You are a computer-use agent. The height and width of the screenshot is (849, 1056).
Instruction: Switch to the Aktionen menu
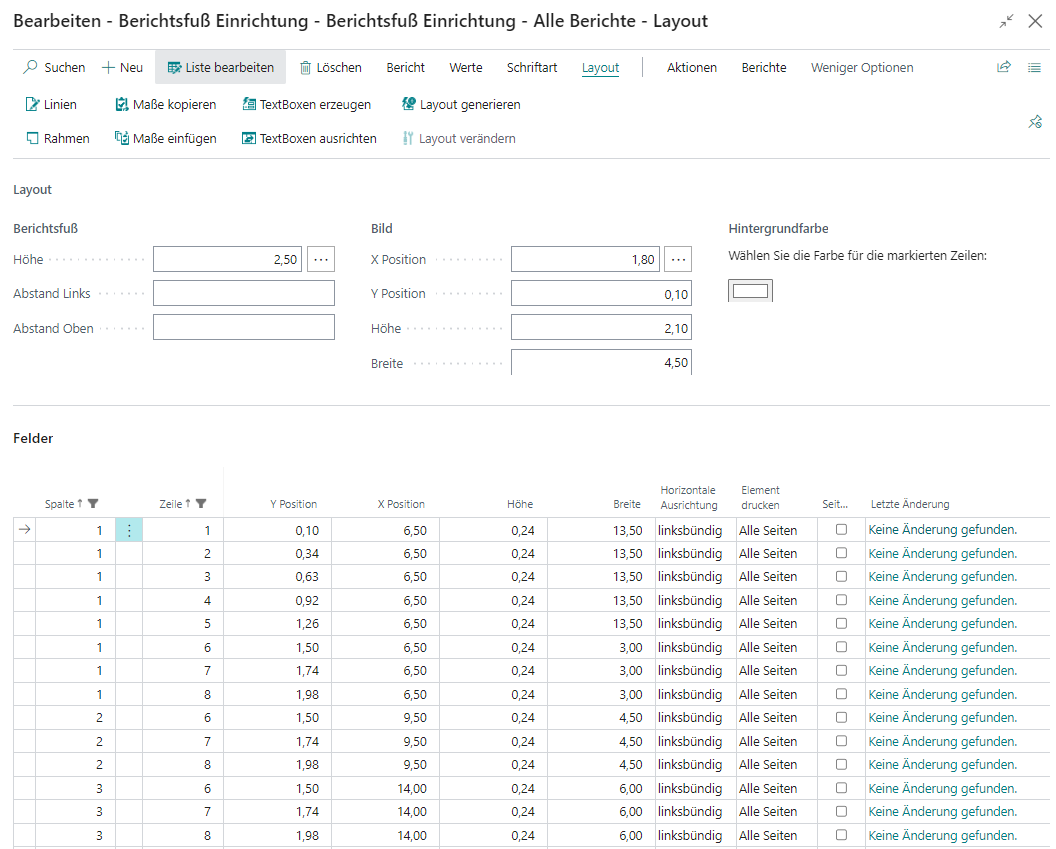[x=690, y=67]
